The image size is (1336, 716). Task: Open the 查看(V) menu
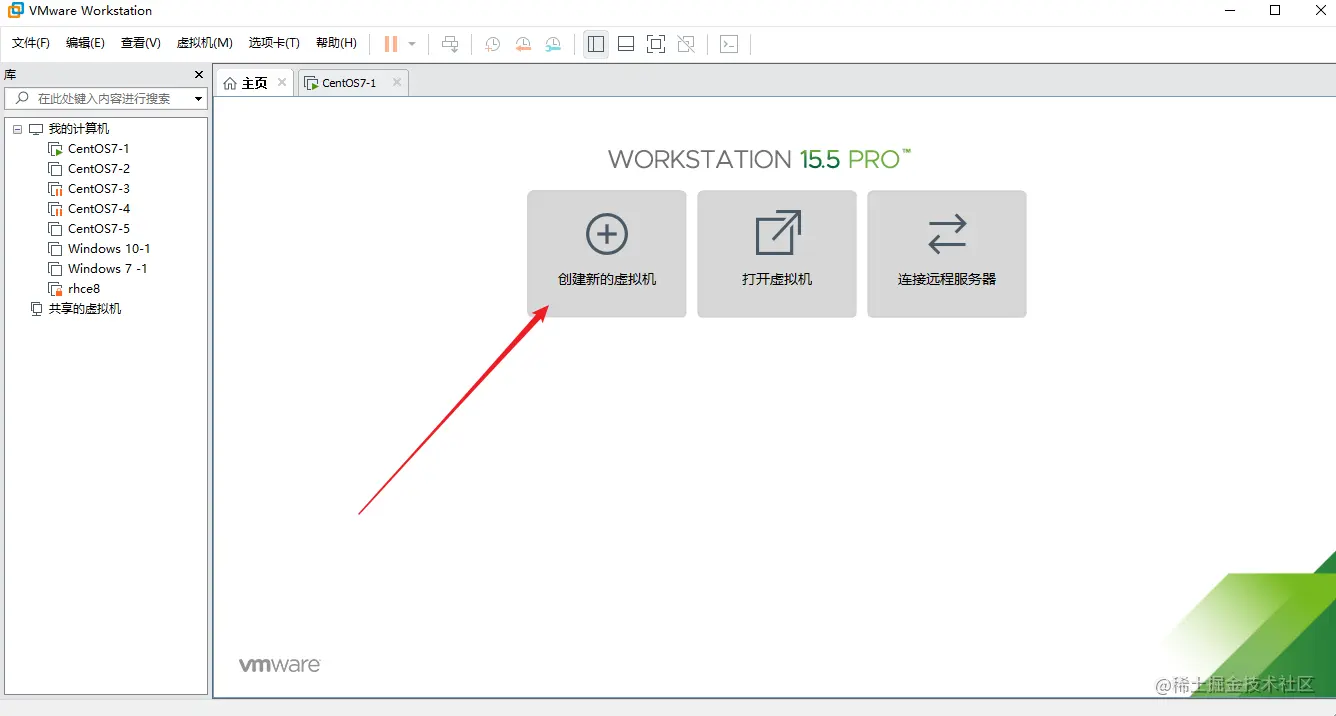click(141, 43)
